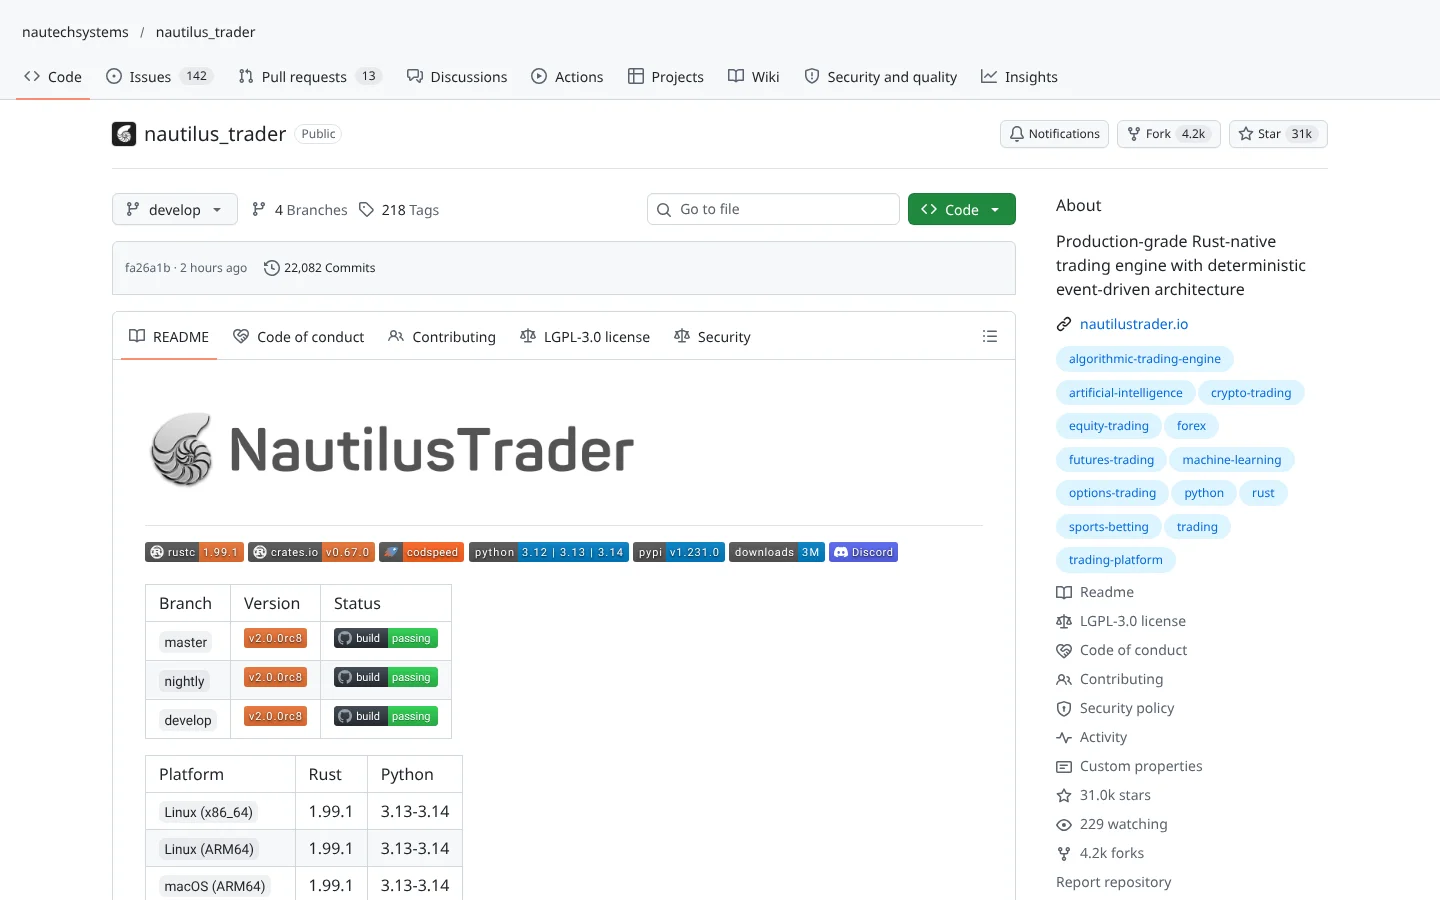The image size is (1440, 900).
Task: Click the master branch build passing badge
Action: point(386,638)
